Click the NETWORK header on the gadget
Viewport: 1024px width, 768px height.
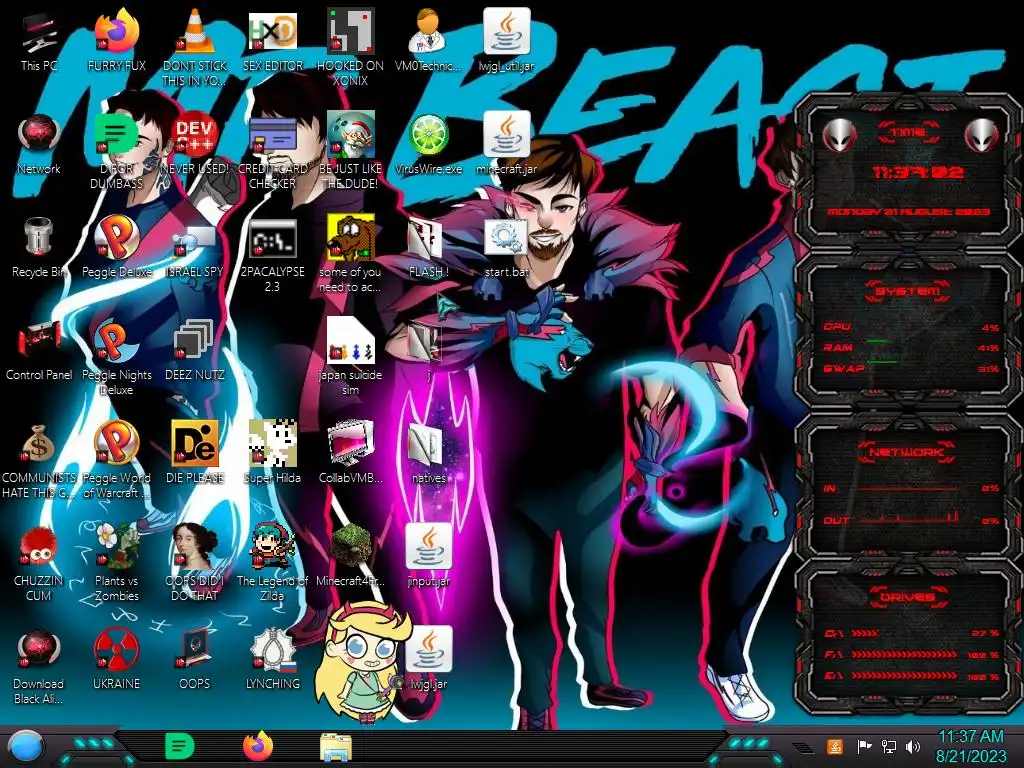pyautogui.click(x=907, y=452)
